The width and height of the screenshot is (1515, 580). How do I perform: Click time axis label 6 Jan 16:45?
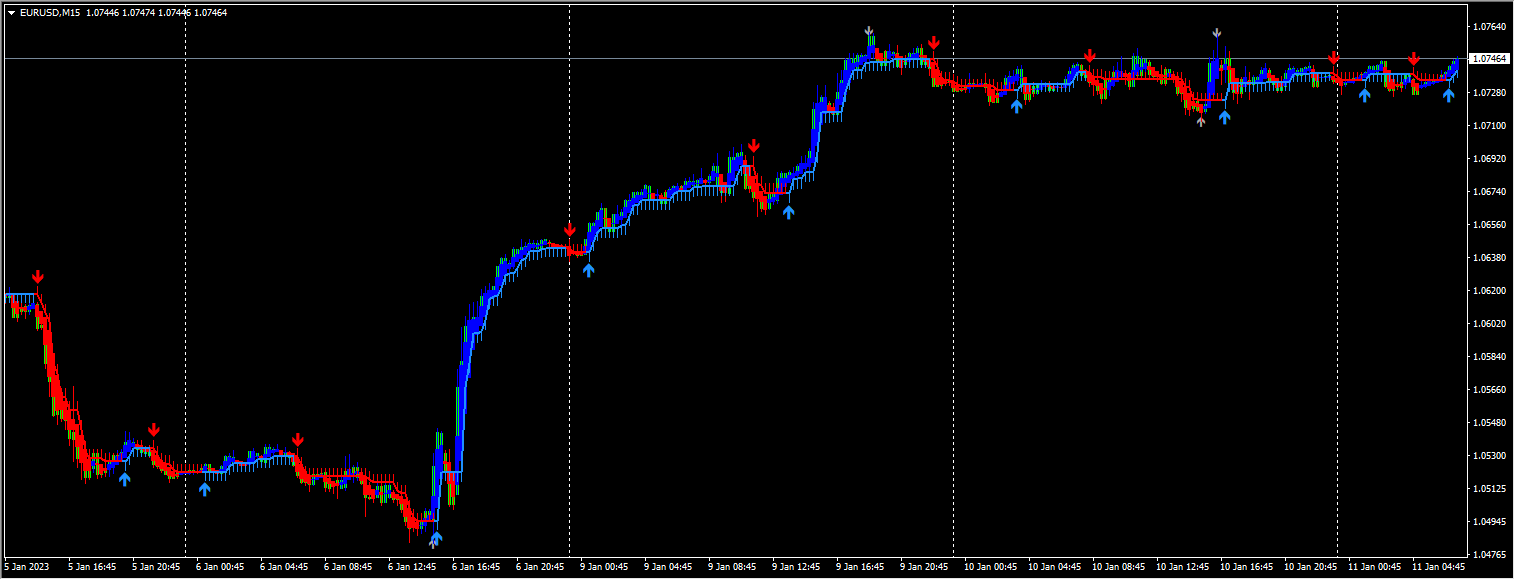point(476,567)
